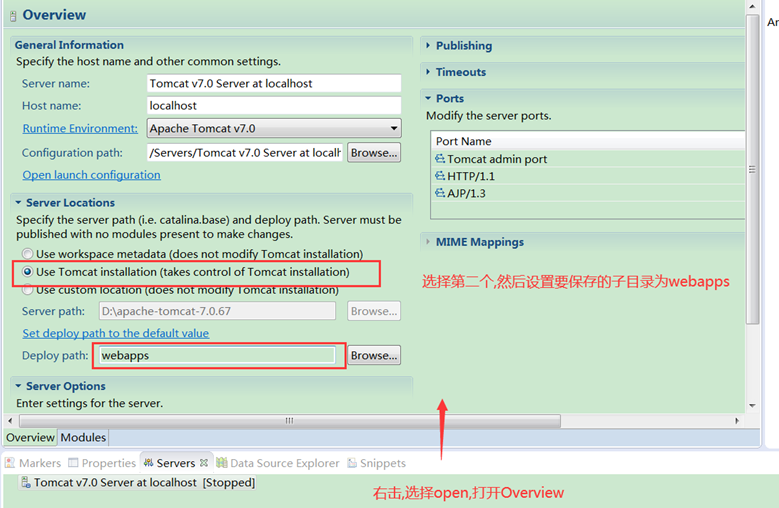Click the Configuration path field
Image resolution: width=779 pixels, height=508 pixels.
point(245,153)
